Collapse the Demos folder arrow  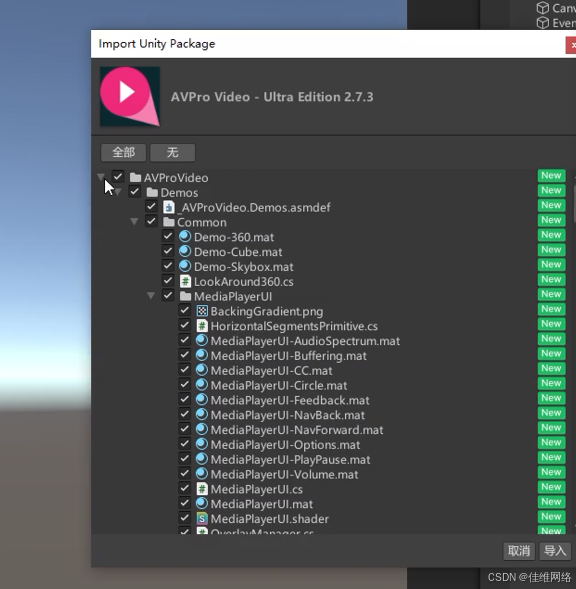(118, 192)
